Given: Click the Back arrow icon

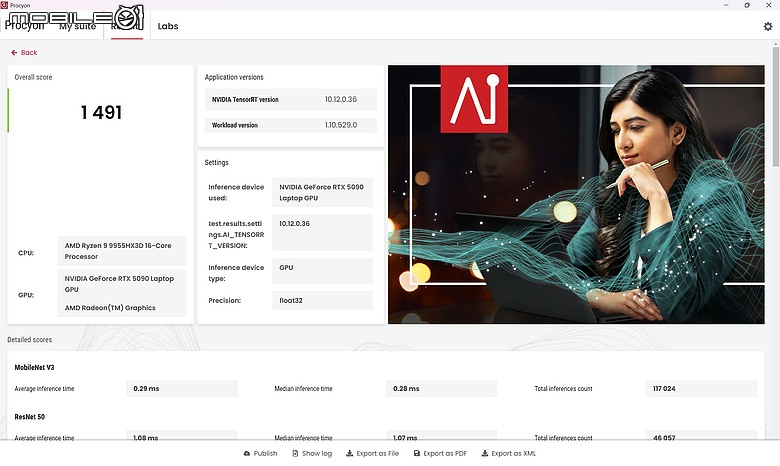Looking at the screenshot, I should pyautogui.click(x=14, y=52).
